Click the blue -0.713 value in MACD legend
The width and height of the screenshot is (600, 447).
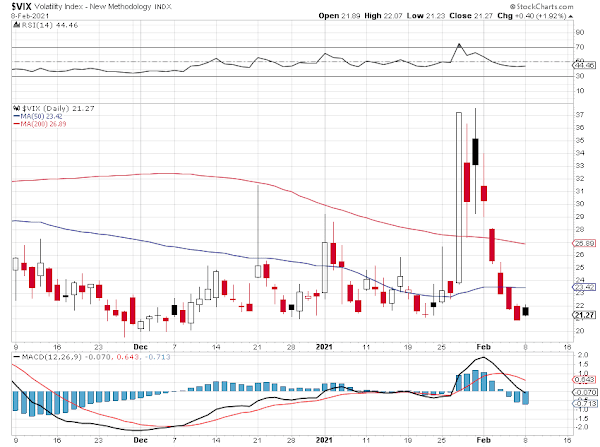pyautogui.click(x=157, y=357)
